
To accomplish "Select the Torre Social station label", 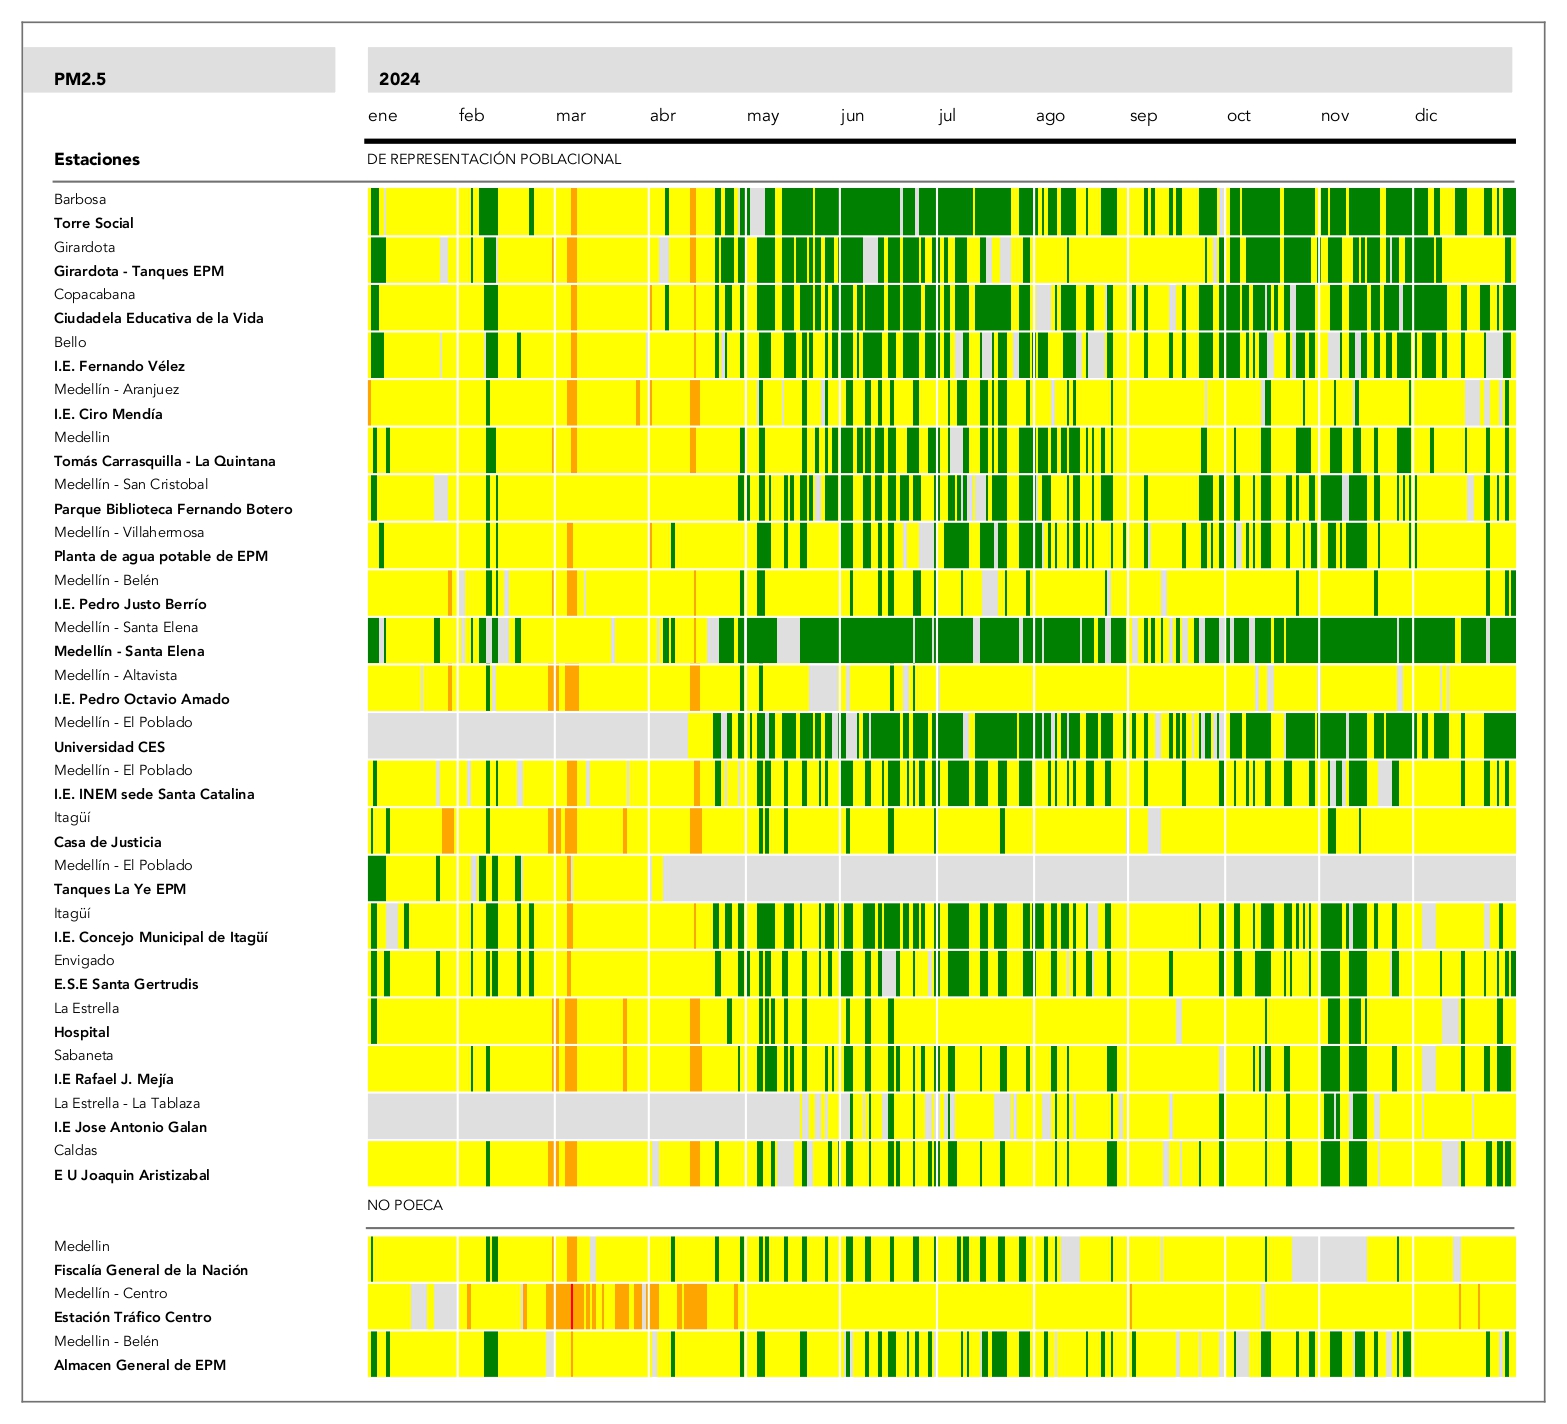I will click(94, 223).
